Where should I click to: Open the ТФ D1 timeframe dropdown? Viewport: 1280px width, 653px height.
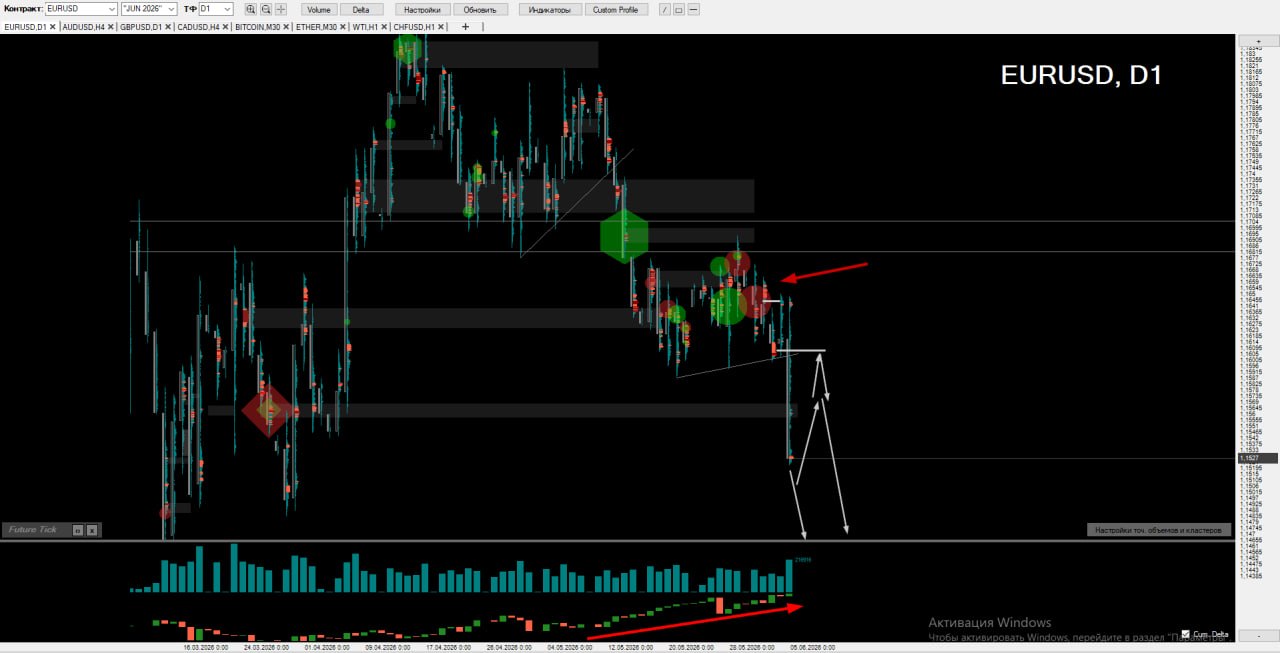click(216, 9)
